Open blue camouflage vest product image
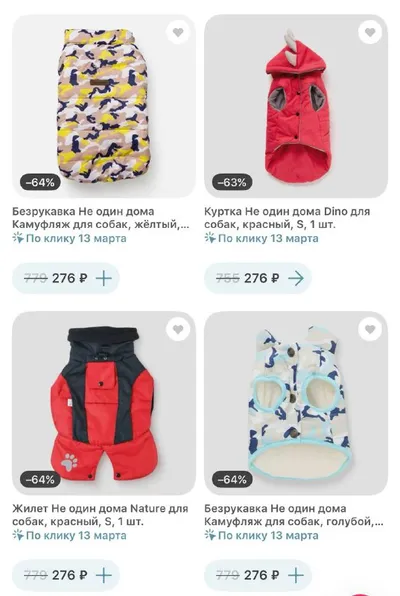This screenshot has width=400, height=596. pos(296,403)
